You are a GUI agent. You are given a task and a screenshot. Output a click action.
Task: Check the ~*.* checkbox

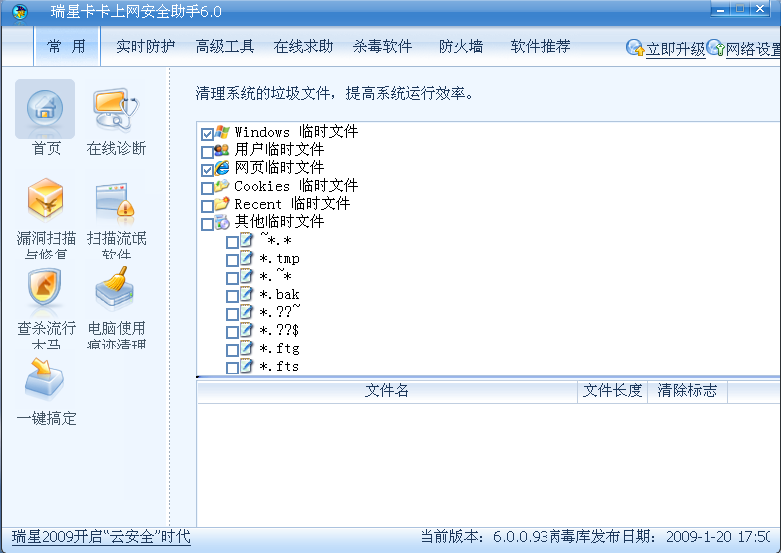[232, 242]
